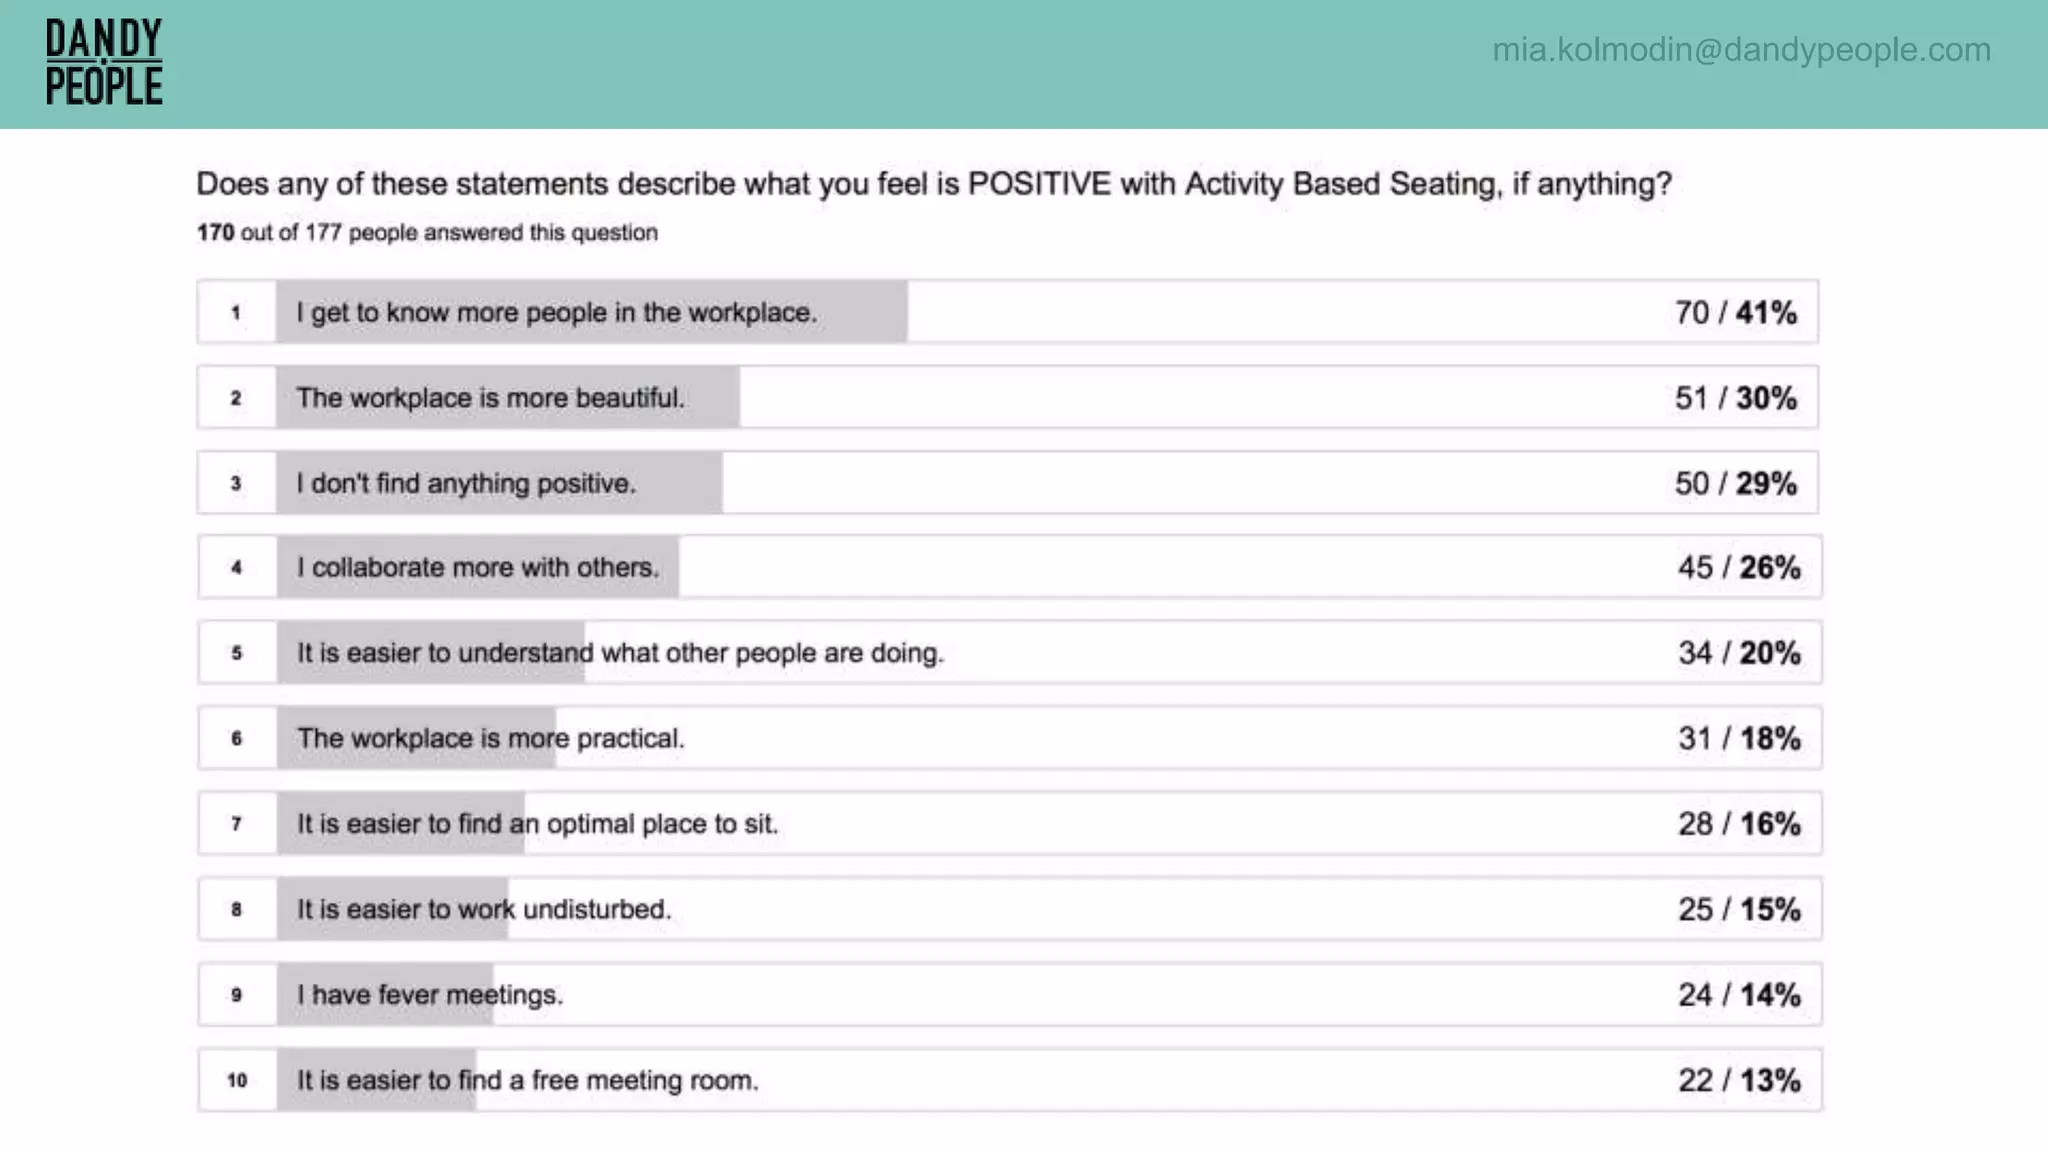Click the number 1 rank box
The image size is (2048, 1152).
[x=236, y=313]
